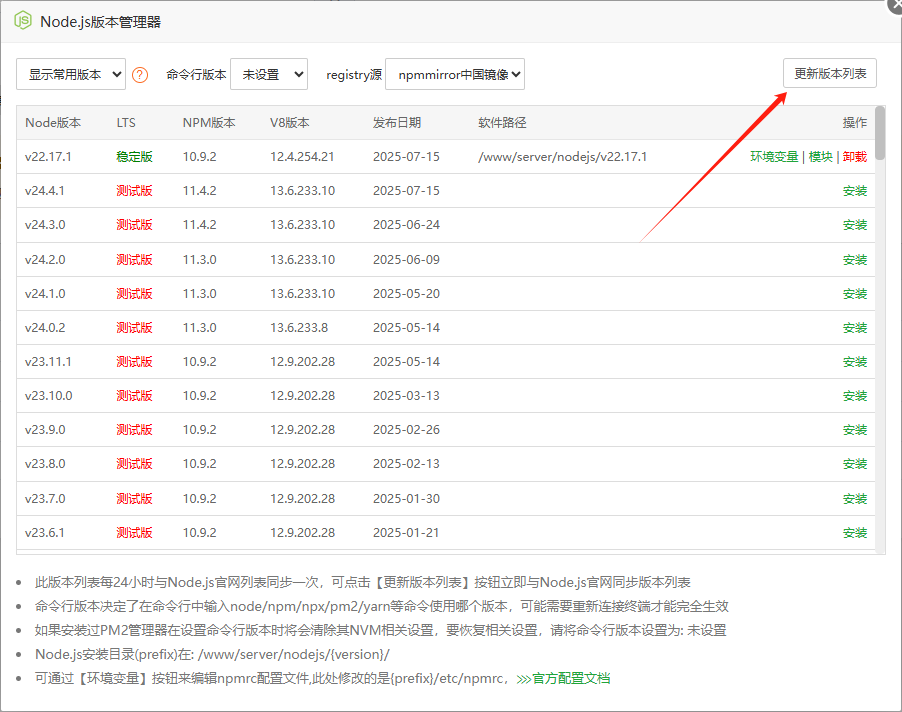902x712 pixels.
Task: Click version cell v24.4.1
Action: [x=45, y=190]
